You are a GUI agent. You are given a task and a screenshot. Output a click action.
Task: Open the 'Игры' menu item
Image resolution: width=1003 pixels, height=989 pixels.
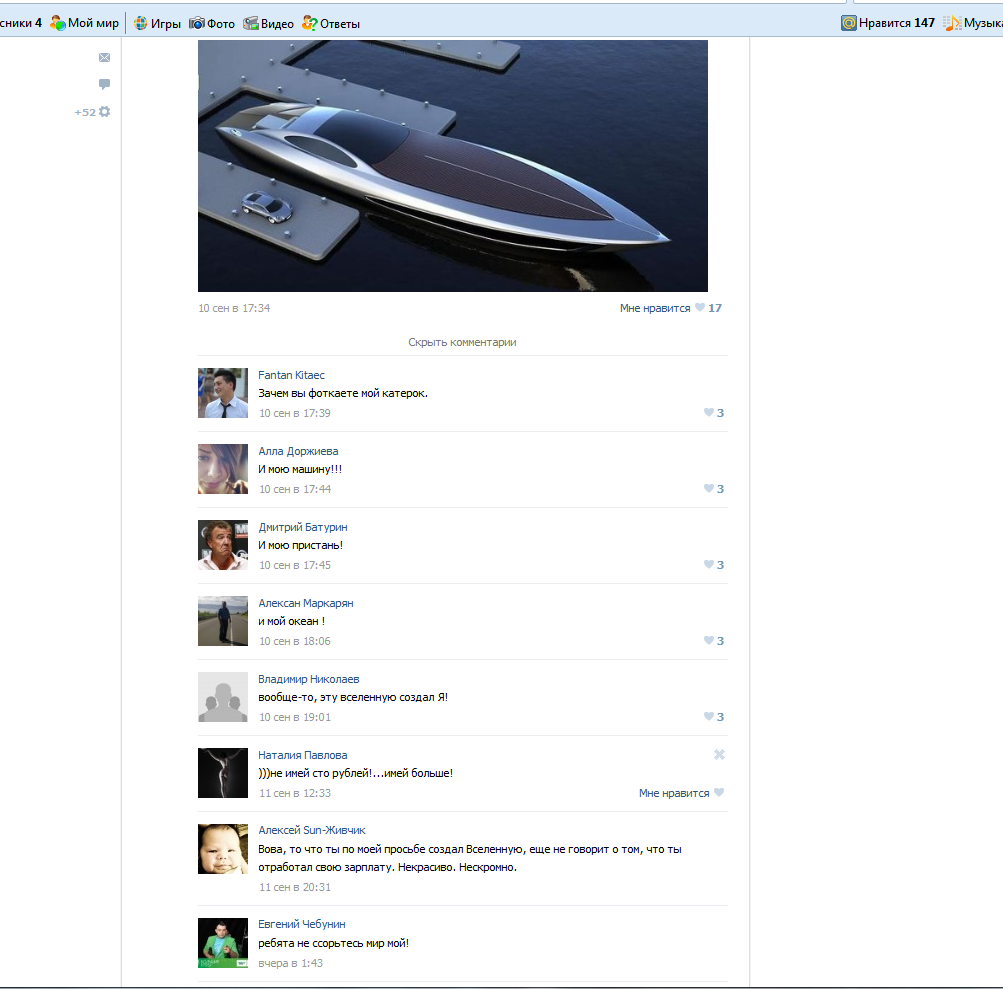pyautogui.click(x=157, y=23)
